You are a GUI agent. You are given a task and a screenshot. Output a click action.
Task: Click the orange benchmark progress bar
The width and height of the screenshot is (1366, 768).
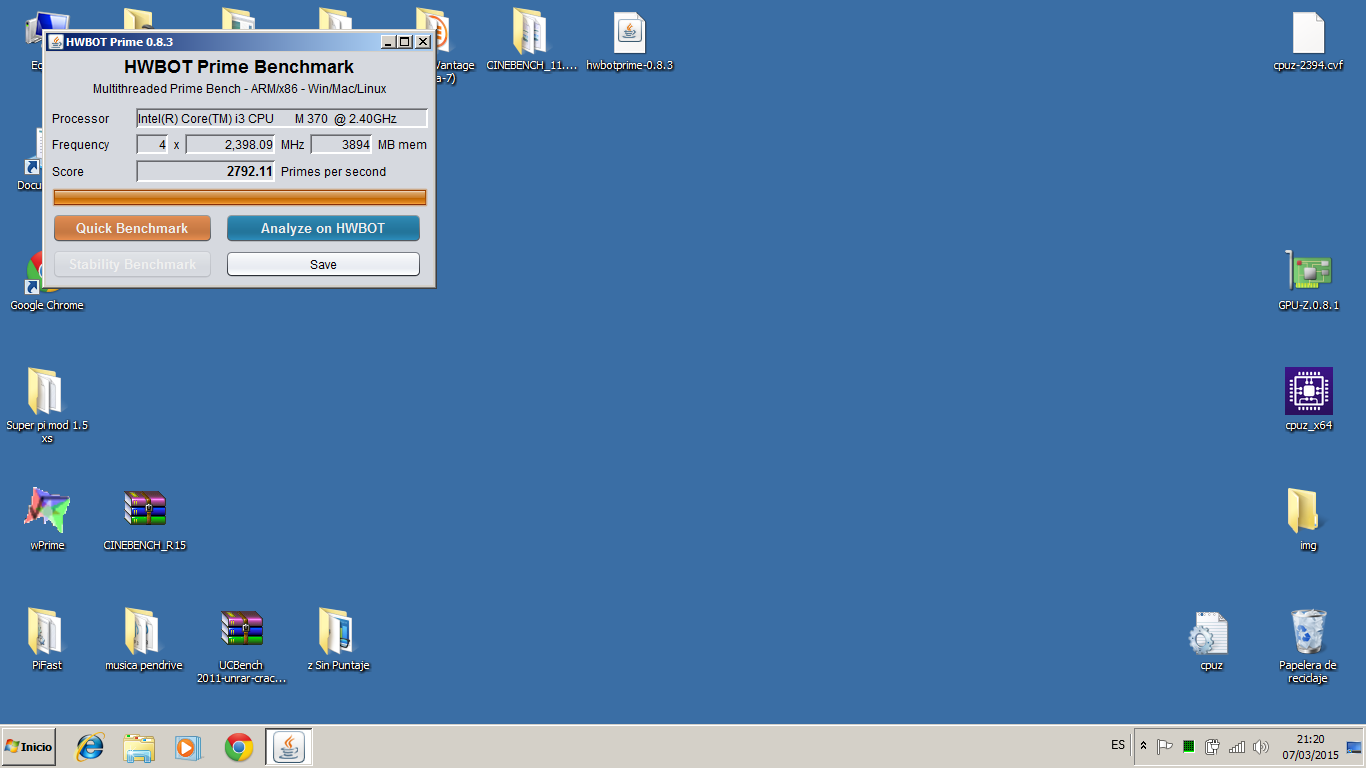point(240,197)
